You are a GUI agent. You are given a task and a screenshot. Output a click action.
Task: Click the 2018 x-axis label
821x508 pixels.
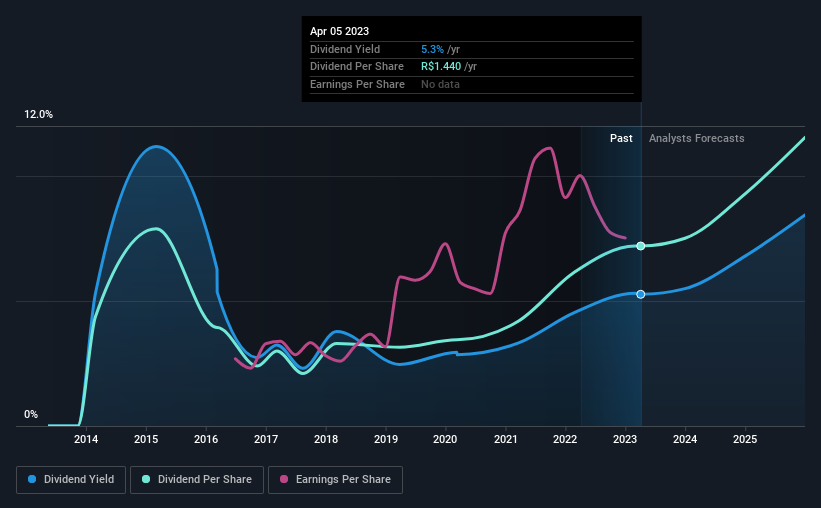coord(326,439)
